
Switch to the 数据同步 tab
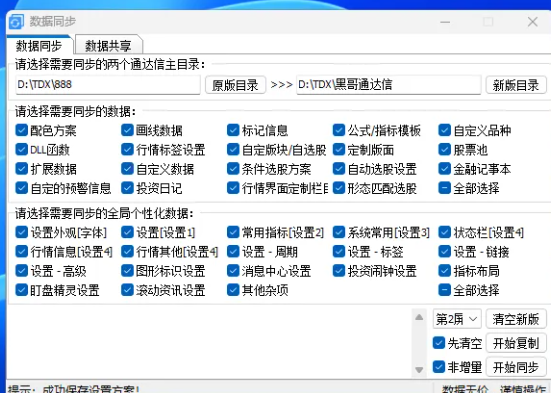pos(39,46)
